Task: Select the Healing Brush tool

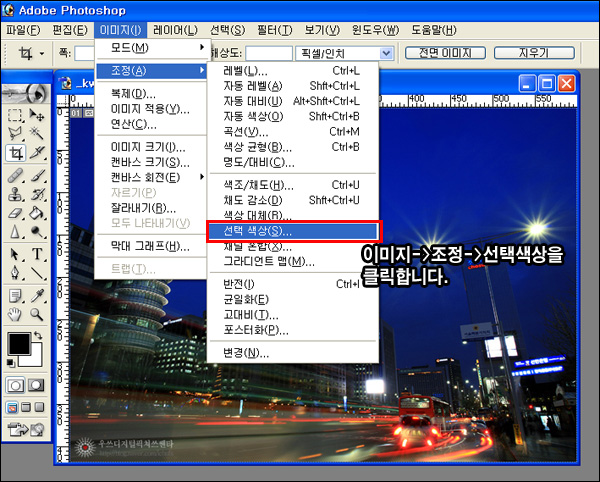Action: click(x=15, y=176)
